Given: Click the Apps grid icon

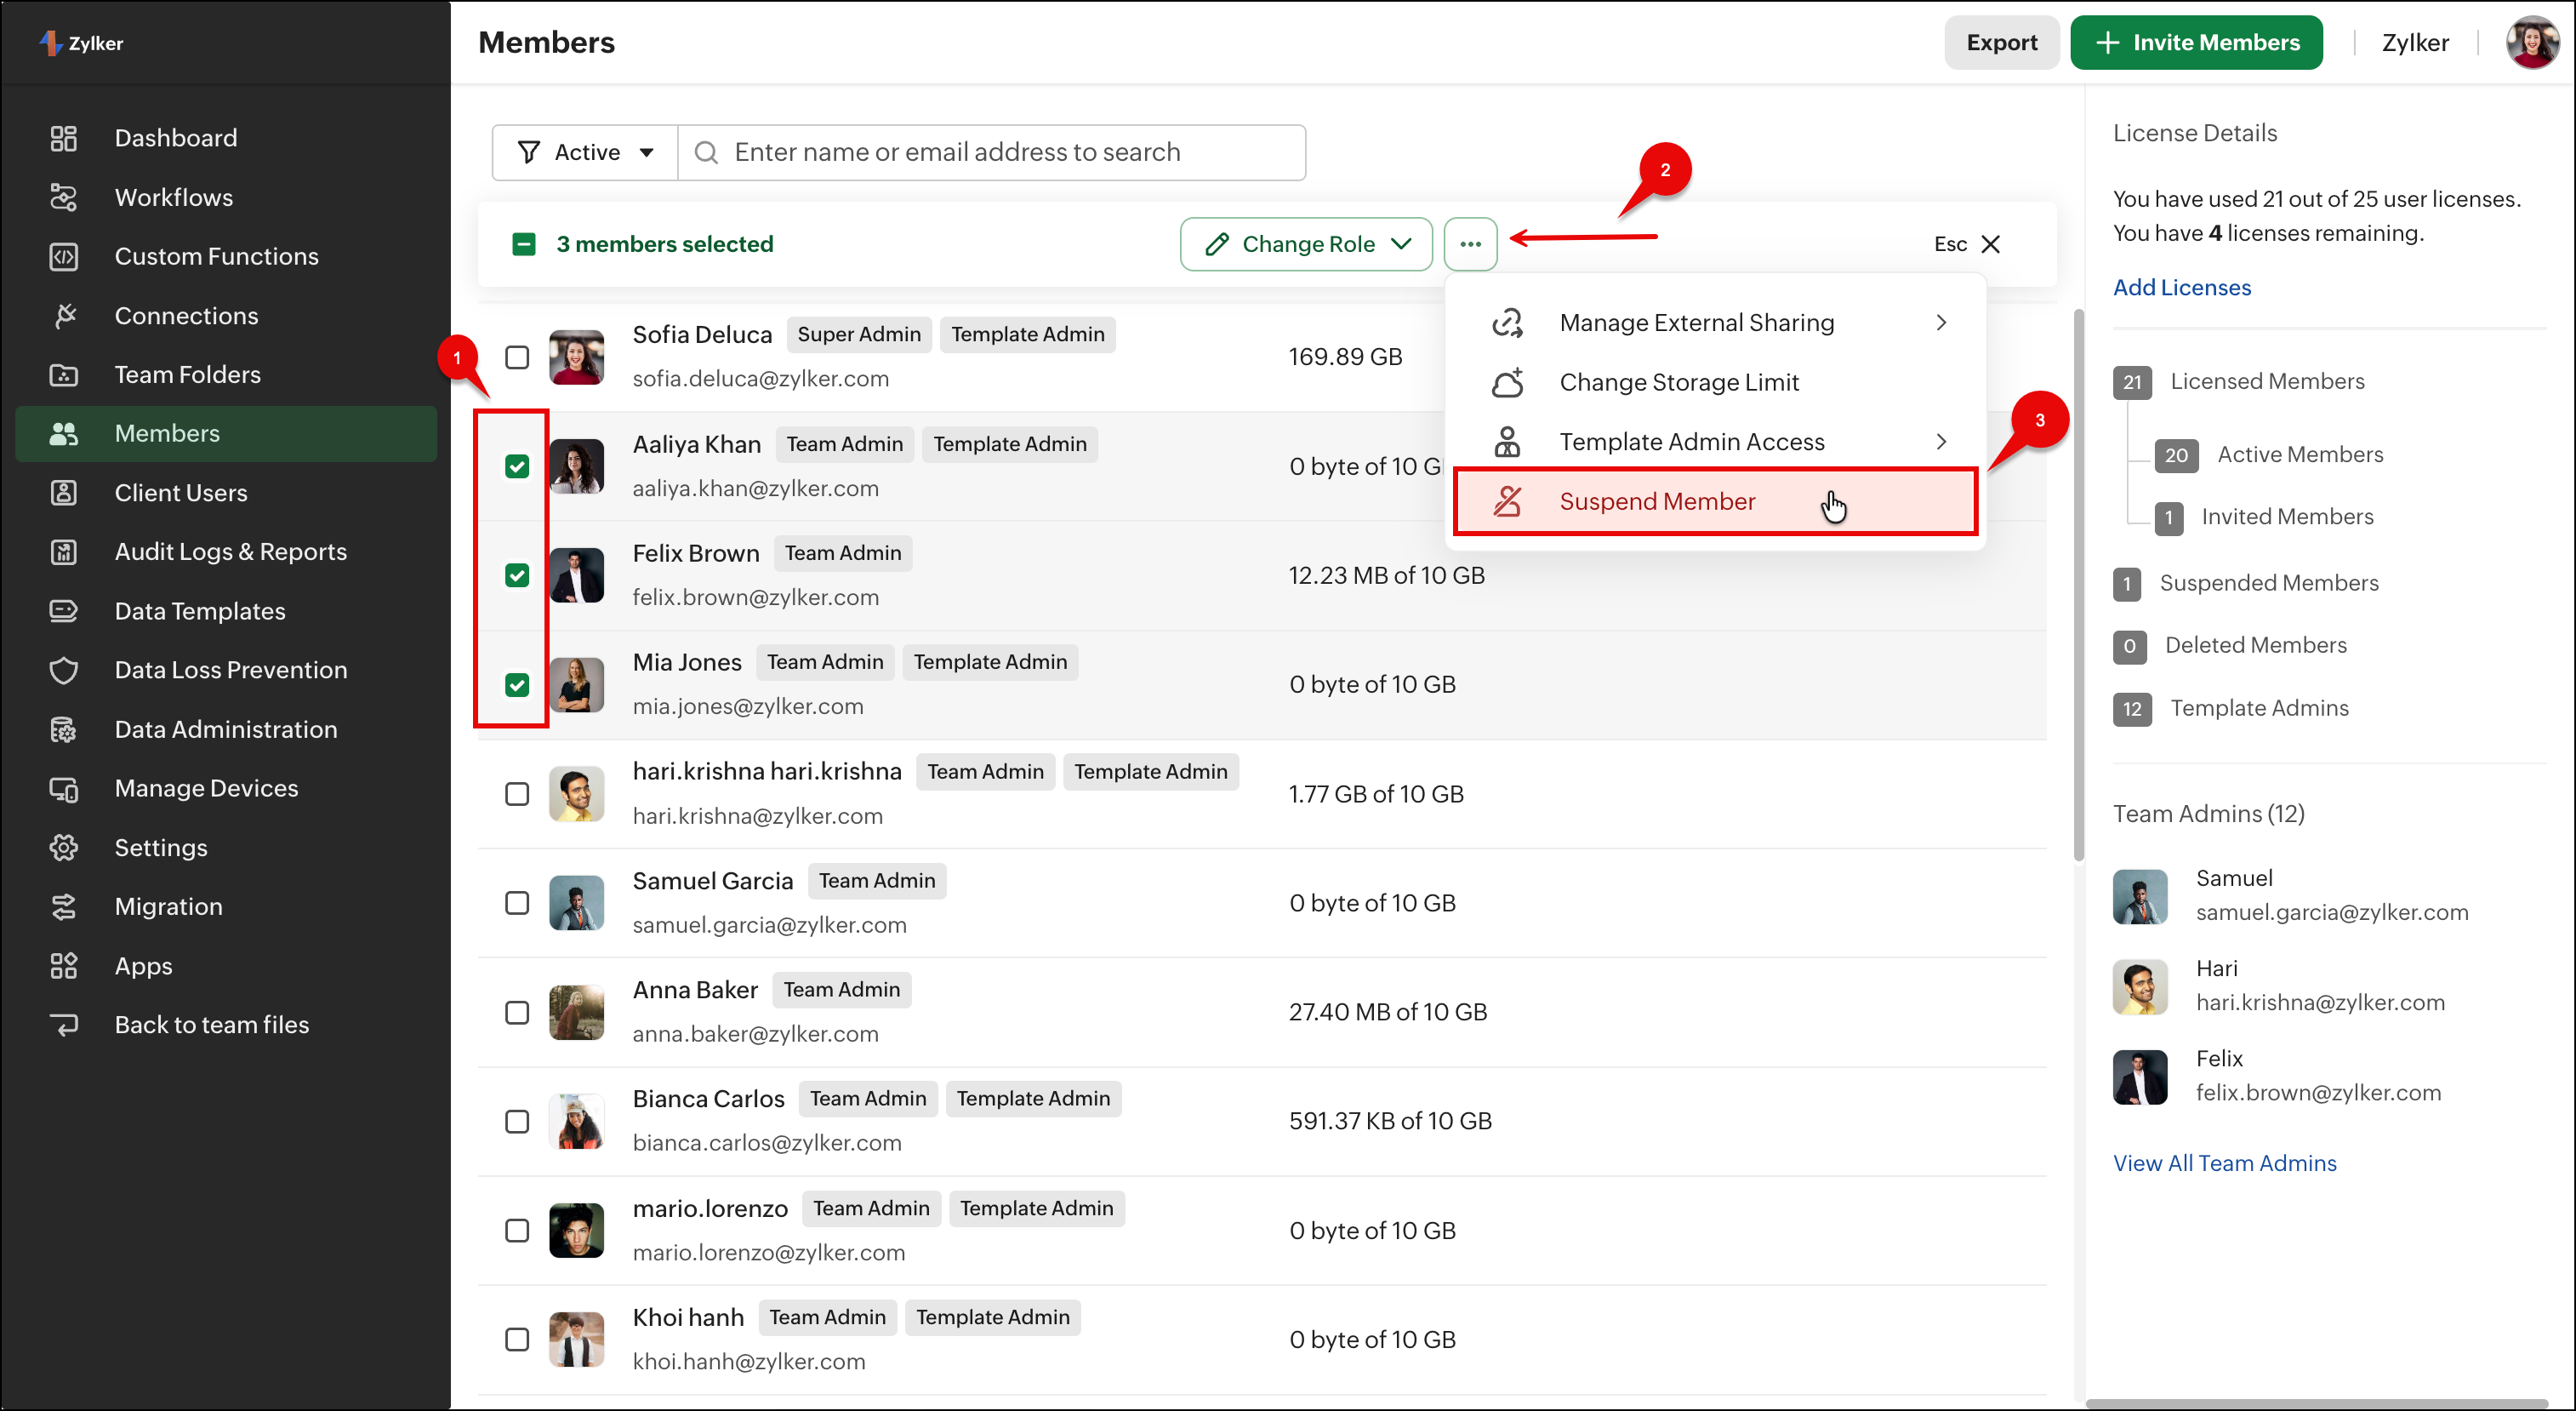Looking at the screenshot, I should 64,966.
